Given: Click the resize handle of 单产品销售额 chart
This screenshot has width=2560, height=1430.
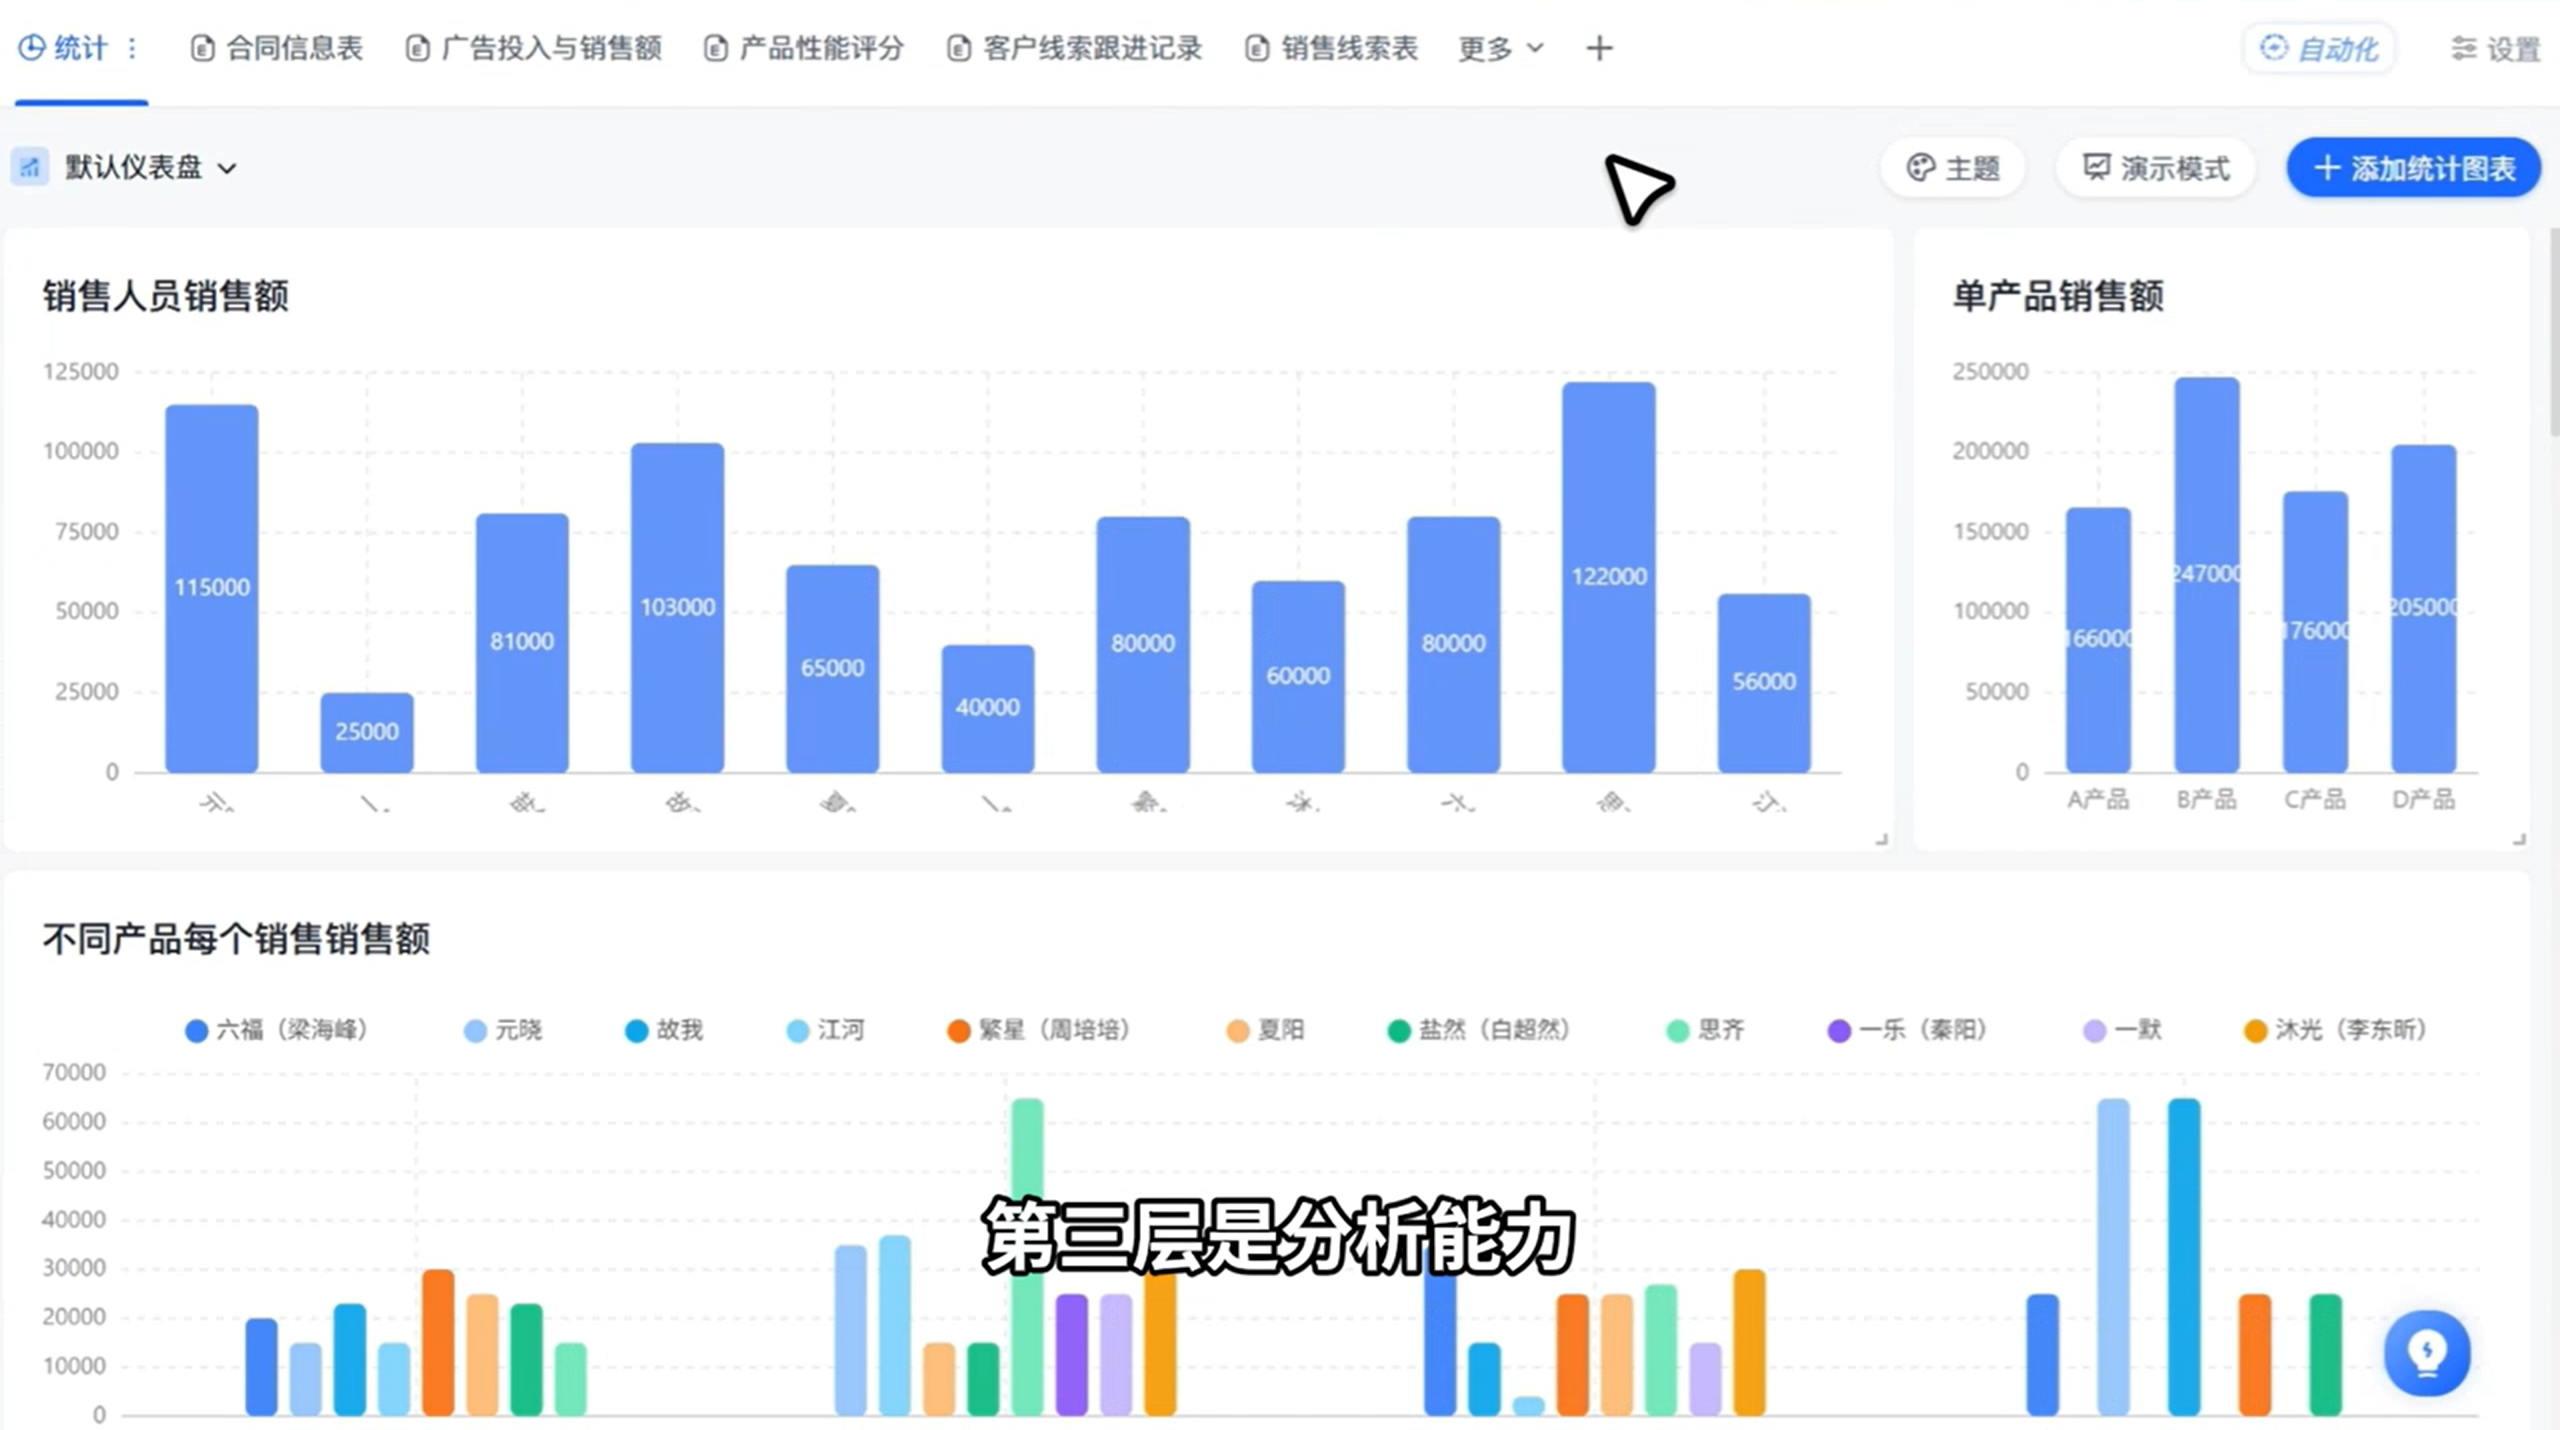Looking at the screenshot, I should click(2519, 839).
